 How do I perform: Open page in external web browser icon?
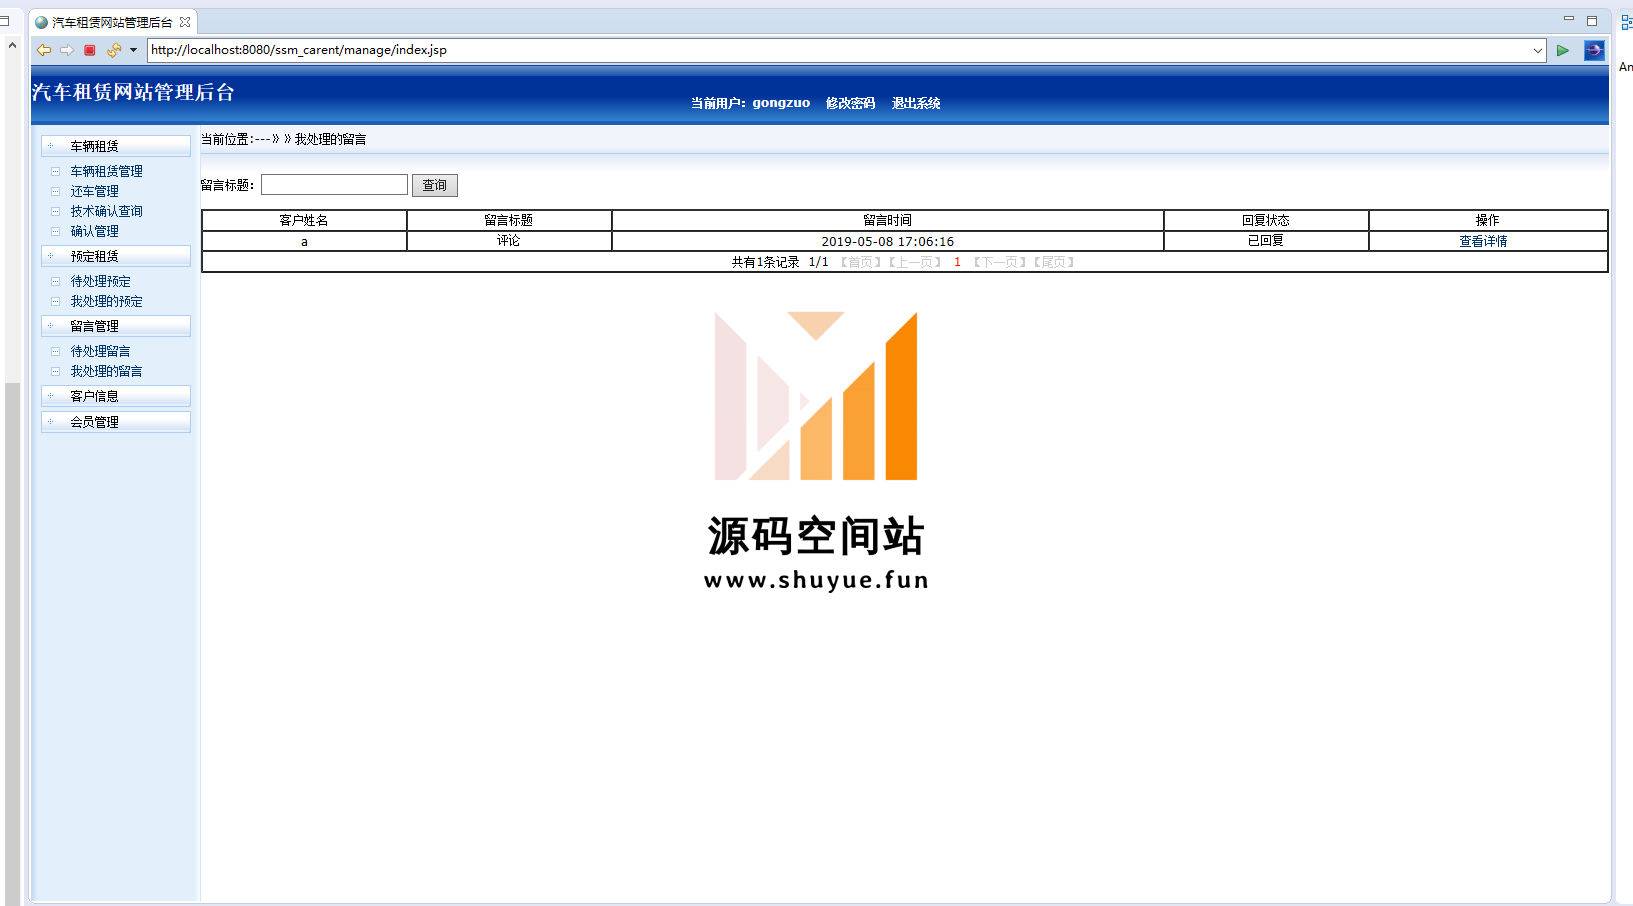[1594, 50]
